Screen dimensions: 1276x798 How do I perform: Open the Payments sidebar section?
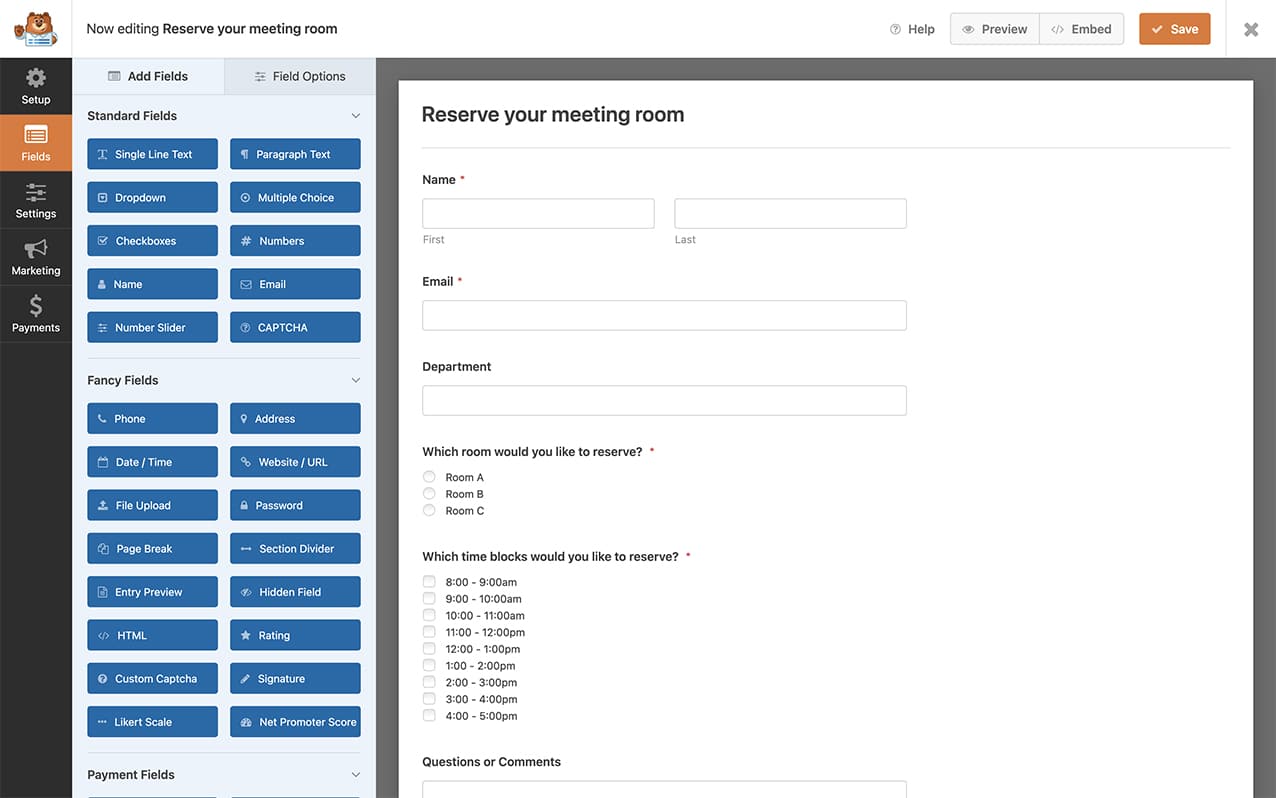(x=35, y=313)
